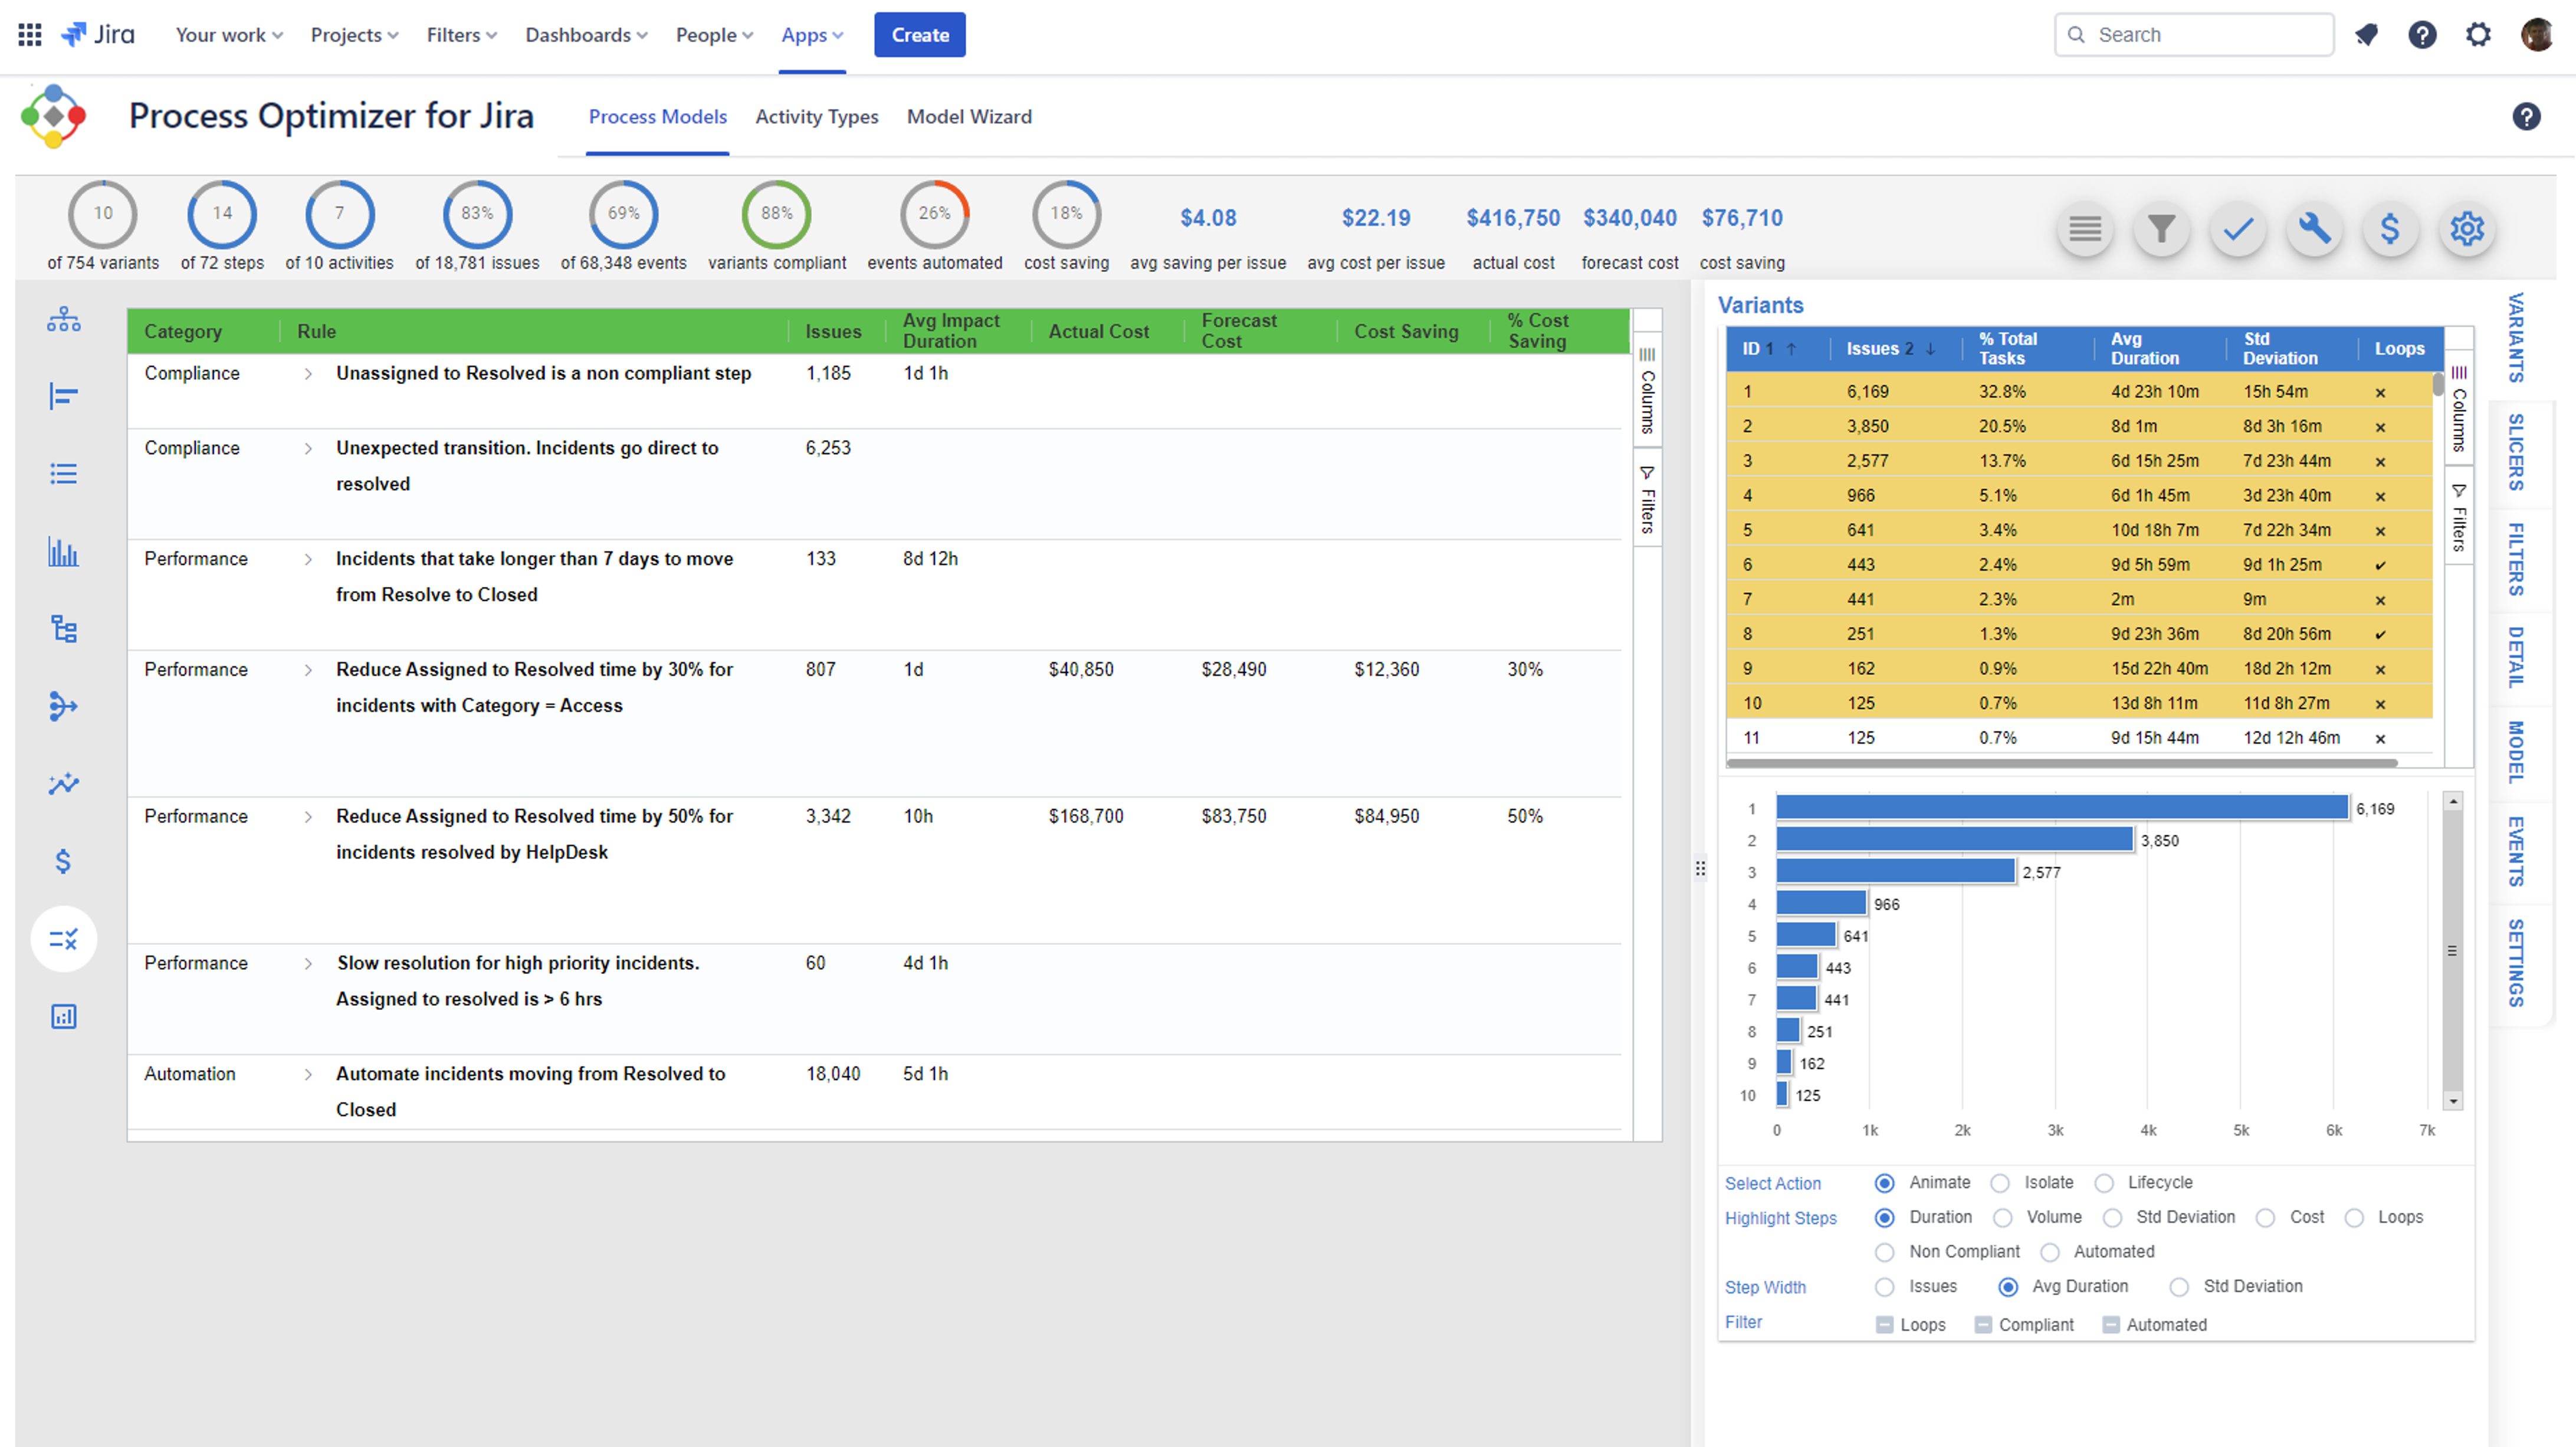Select variant 1 row with 6,169 issues
2576x1447 pixels.
coord(2079,392)
